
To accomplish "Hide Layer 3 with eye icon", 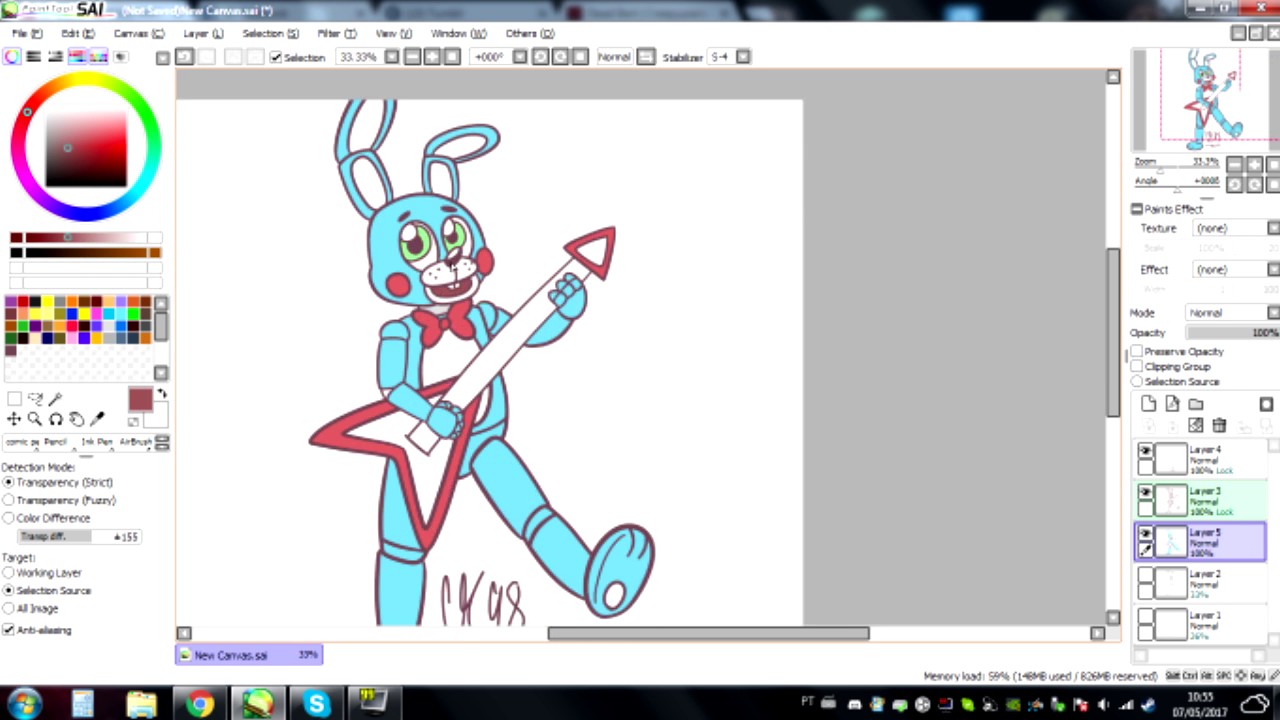I will [x=1145, y=492].
